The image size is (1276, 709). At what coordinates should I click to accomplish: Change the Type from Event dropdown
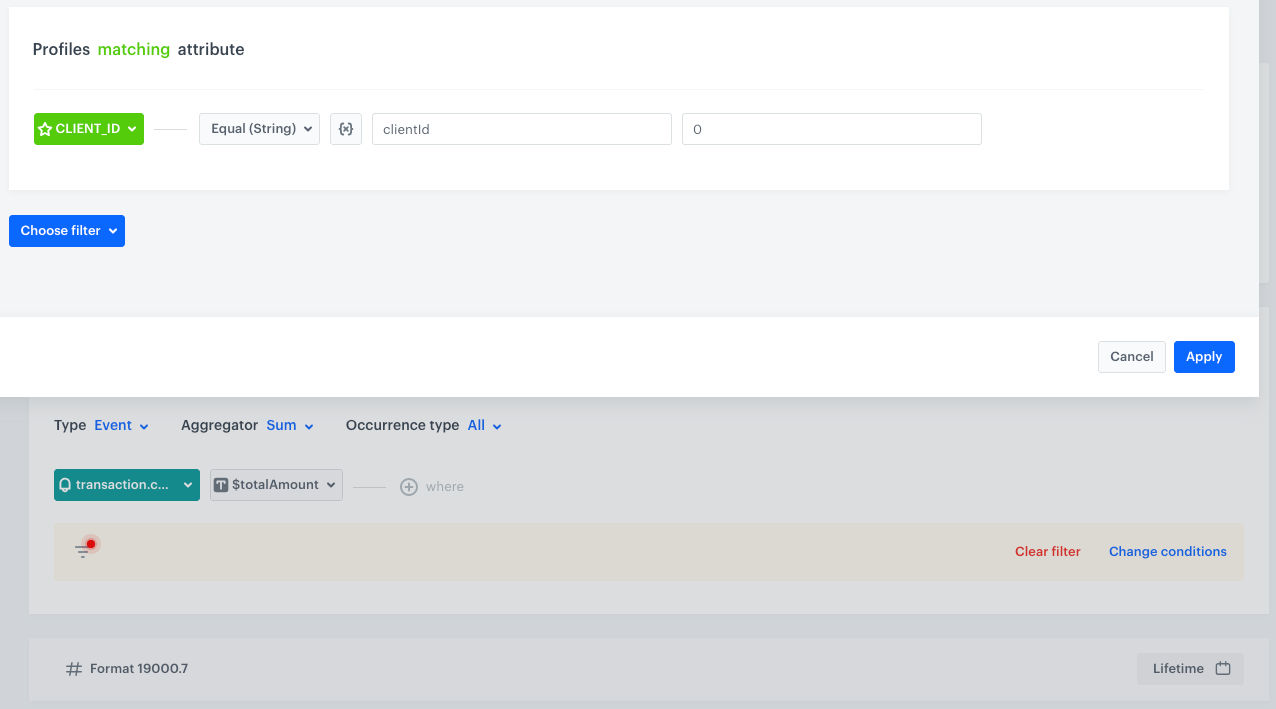pos(120,425)
